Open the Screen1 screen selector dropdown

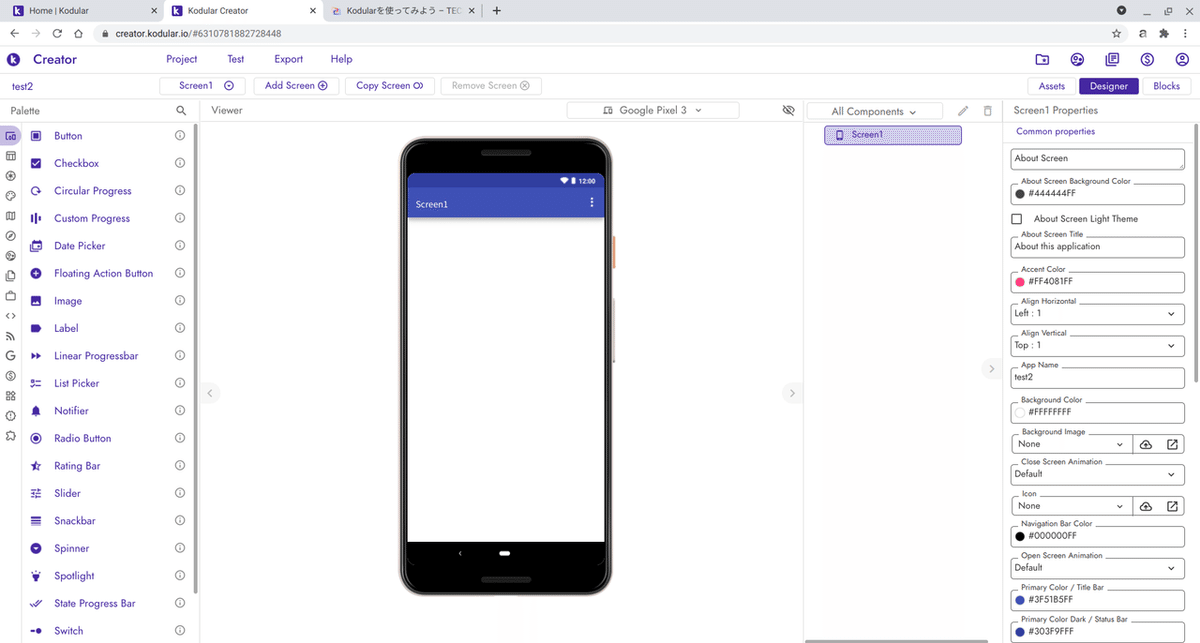pyautogui.click(x=203, y=86)
